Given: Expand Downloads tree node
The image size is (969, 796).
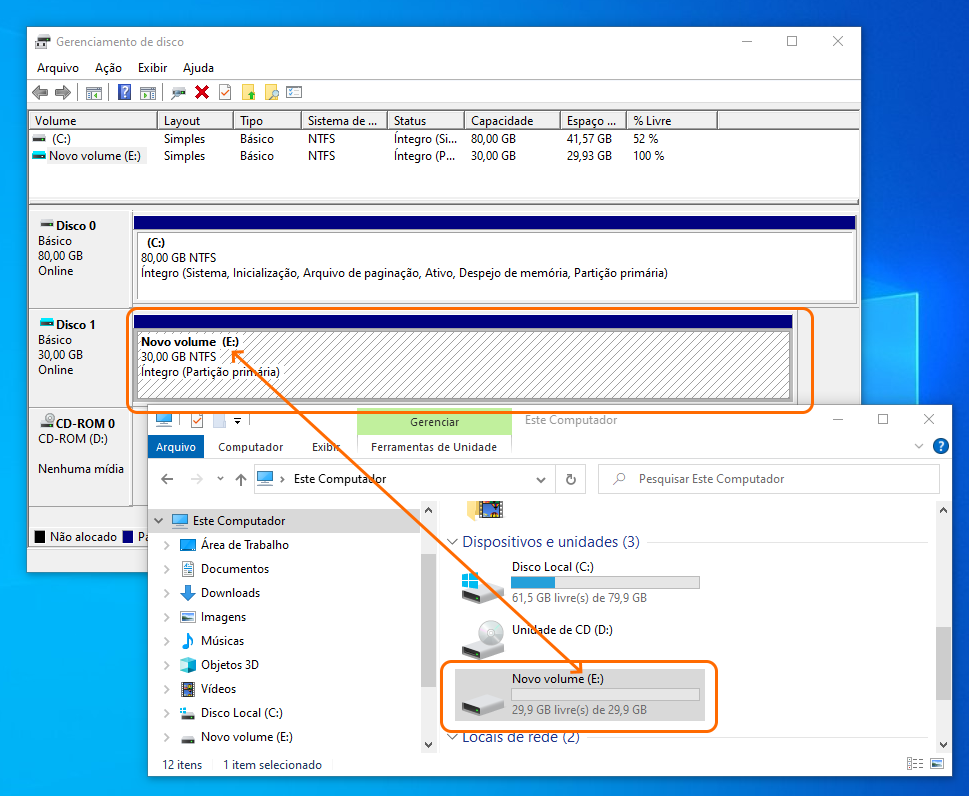Looking at the screenshot, I should click(x=166, y=593).
